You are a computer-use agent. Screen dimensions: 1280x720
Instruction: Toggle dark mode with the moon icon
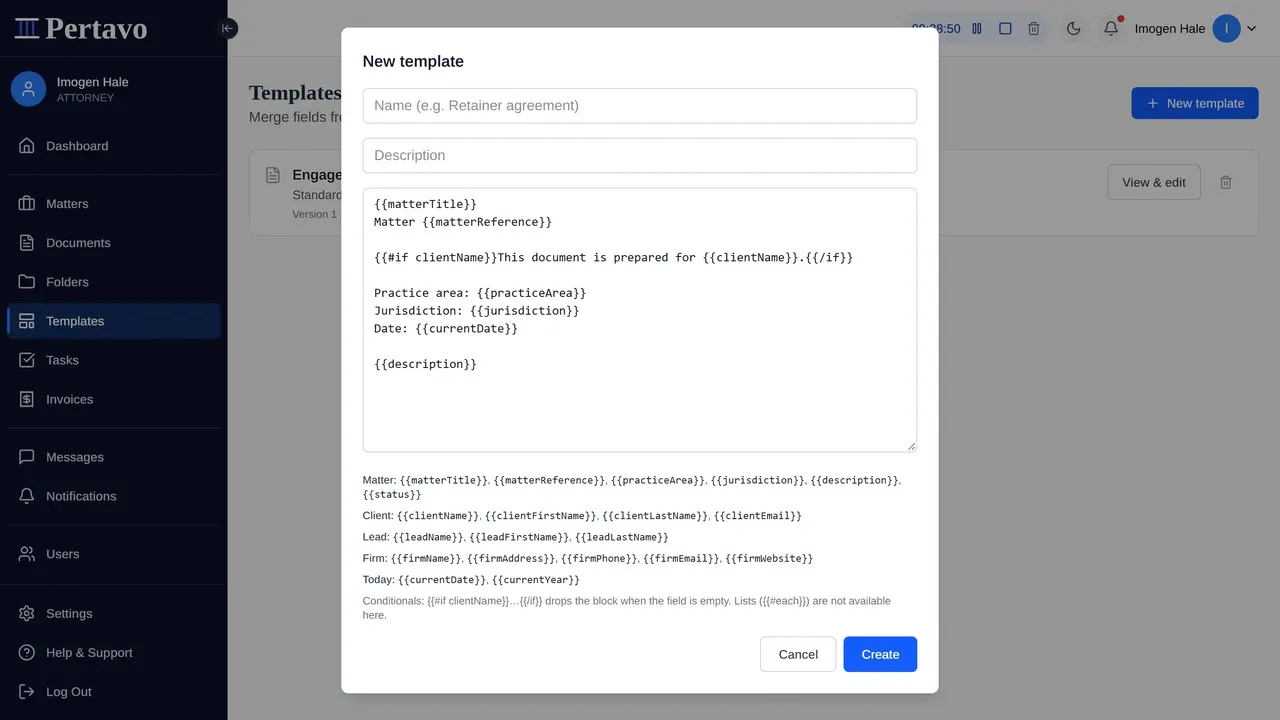coord(1074,29)
